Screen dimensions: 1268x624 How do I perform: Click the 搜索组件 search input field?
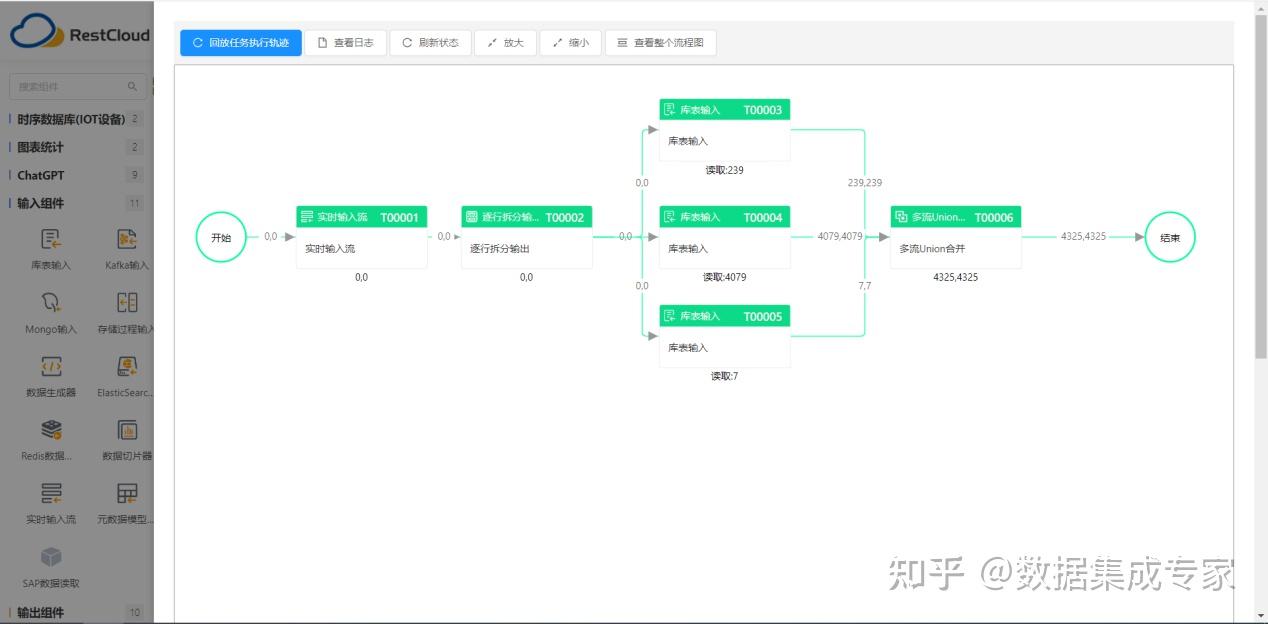coord(70,86)
